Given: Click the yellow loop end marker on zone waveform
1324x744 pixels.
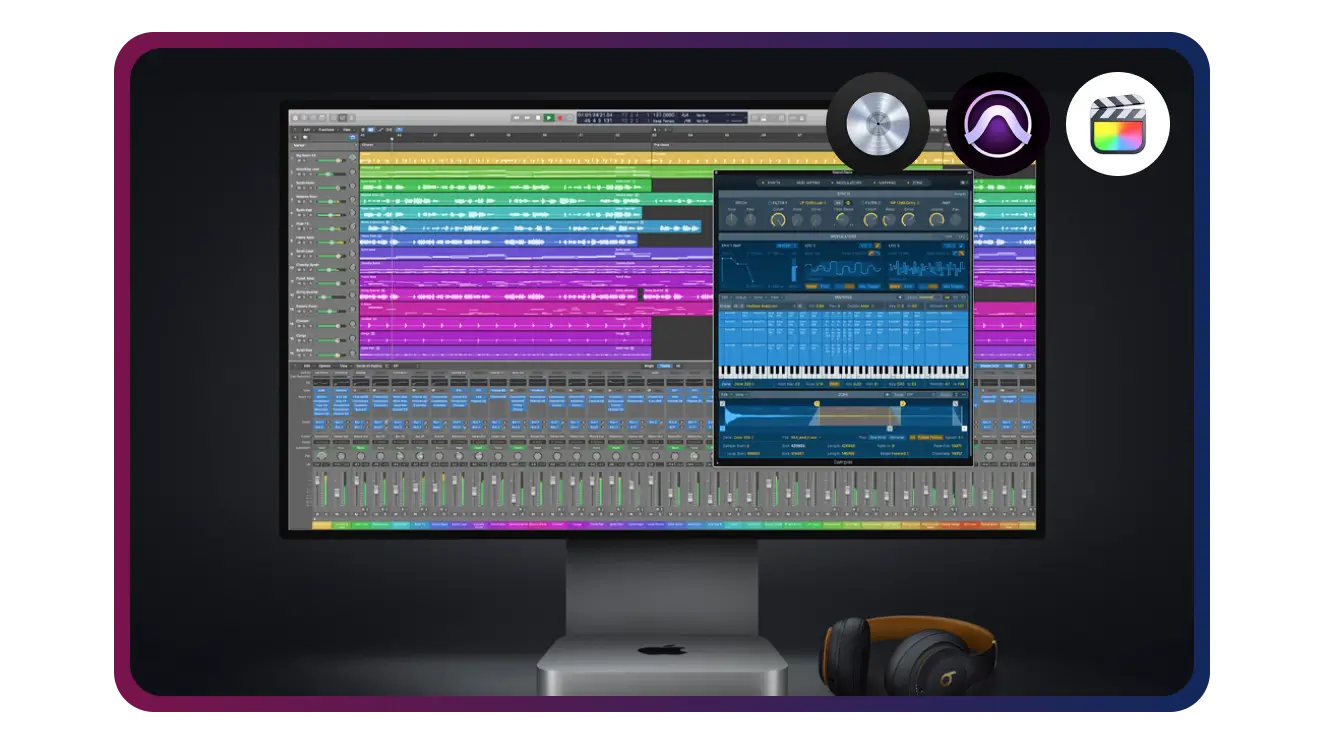Looking at the screenshot, I should tap(903, 403).
